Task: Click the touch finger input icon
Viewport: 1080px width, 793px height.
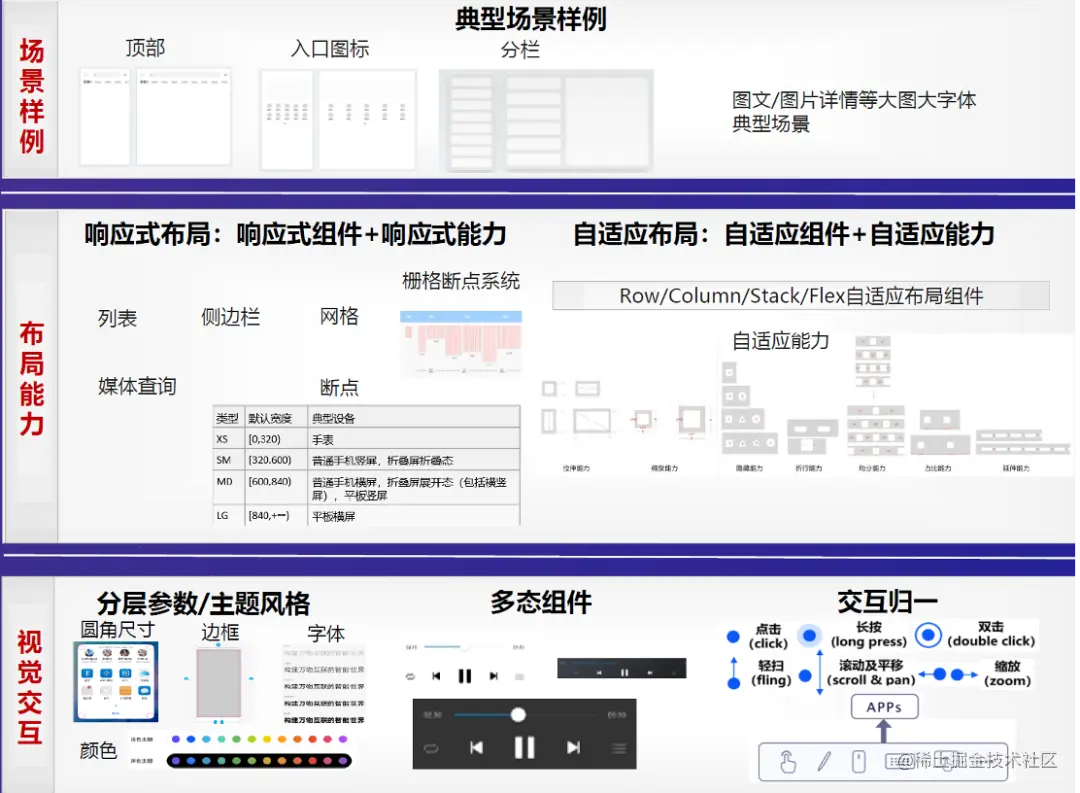Action: (787, 762)
